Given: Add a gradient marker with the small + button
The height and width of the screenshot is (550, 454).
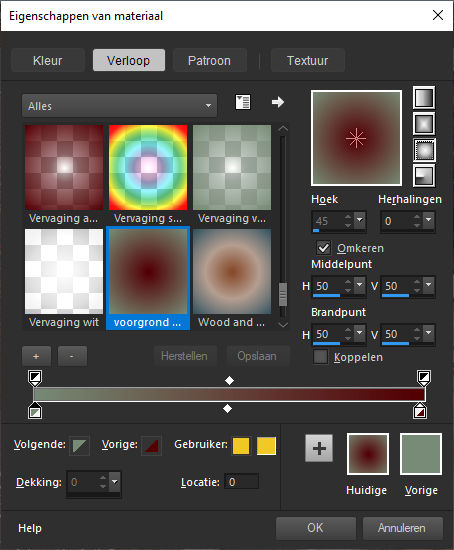Looking at the screenshot, I should 36,356.
